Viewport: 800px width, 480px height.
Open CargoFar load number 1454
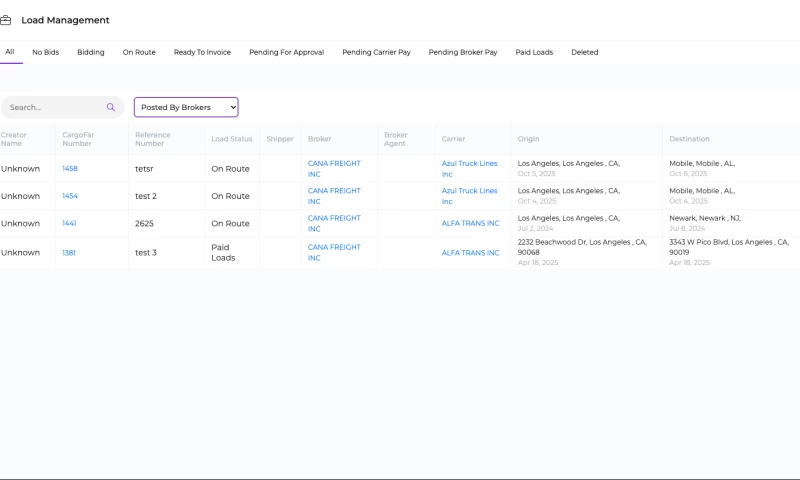click(70, 196)
